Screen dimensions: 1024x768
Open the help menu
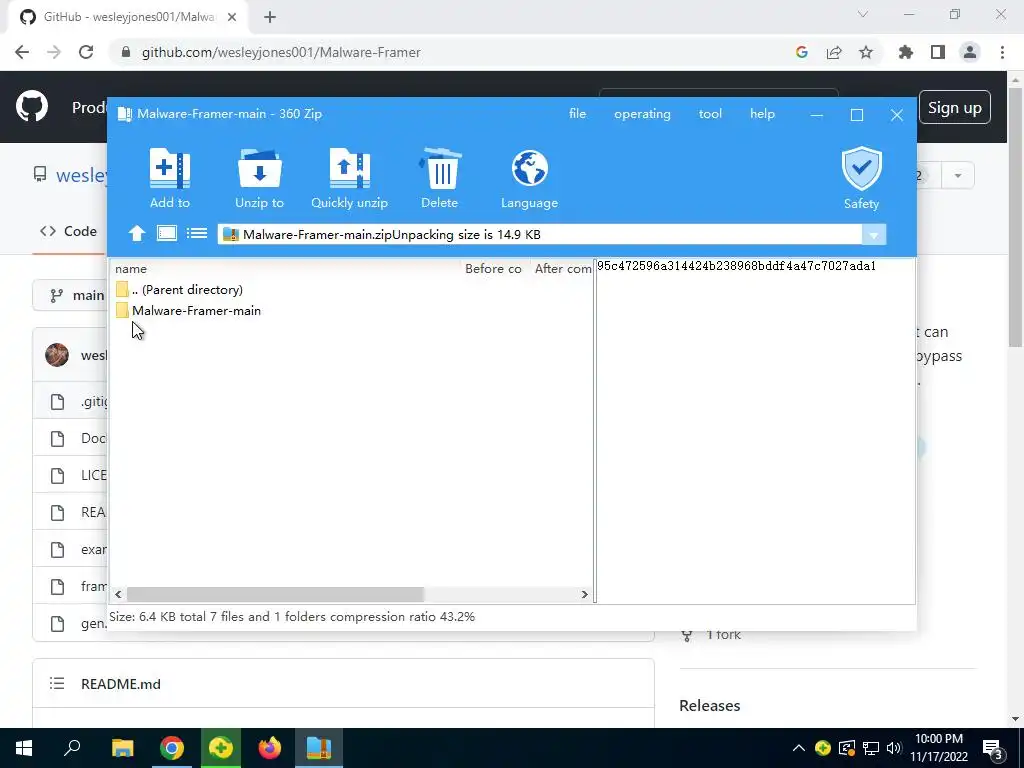click(762, 114)
